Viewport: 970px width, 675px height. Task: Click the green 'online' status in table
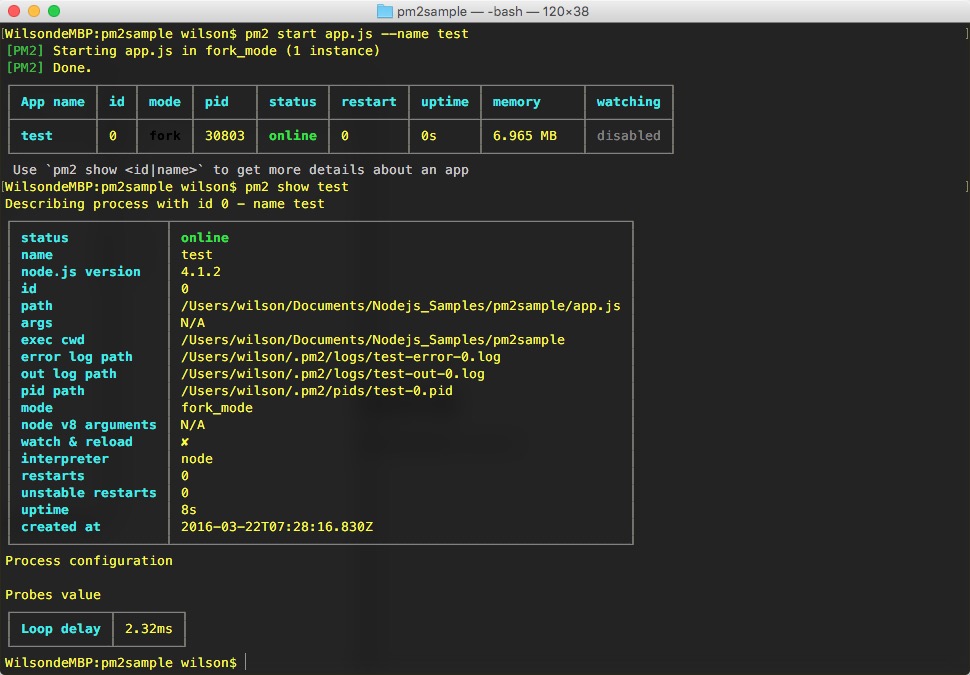(x=292, y=136)
